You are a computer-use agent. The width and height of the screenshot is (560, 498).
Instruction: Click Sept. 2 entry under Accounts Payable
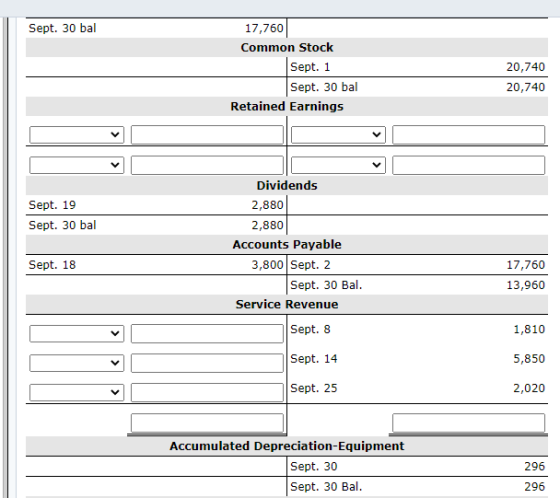click(310, 265)
